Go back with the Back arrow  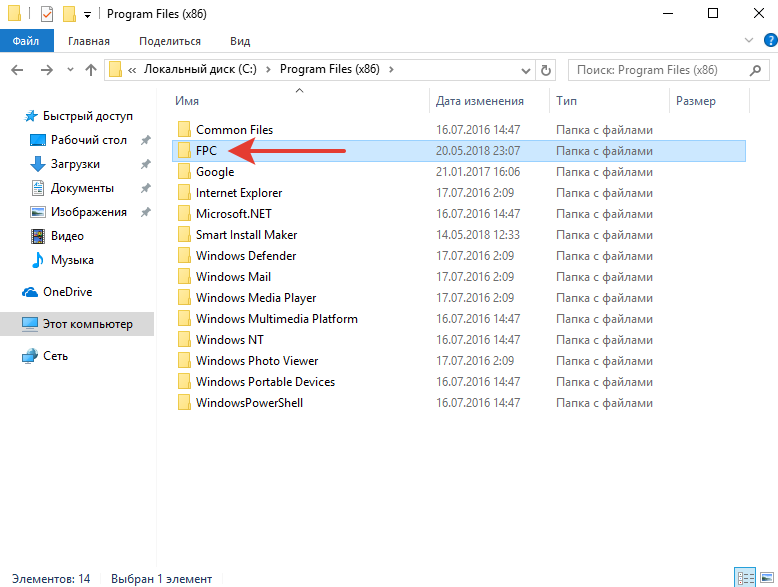pyautogui.click(x=17, y=70)
